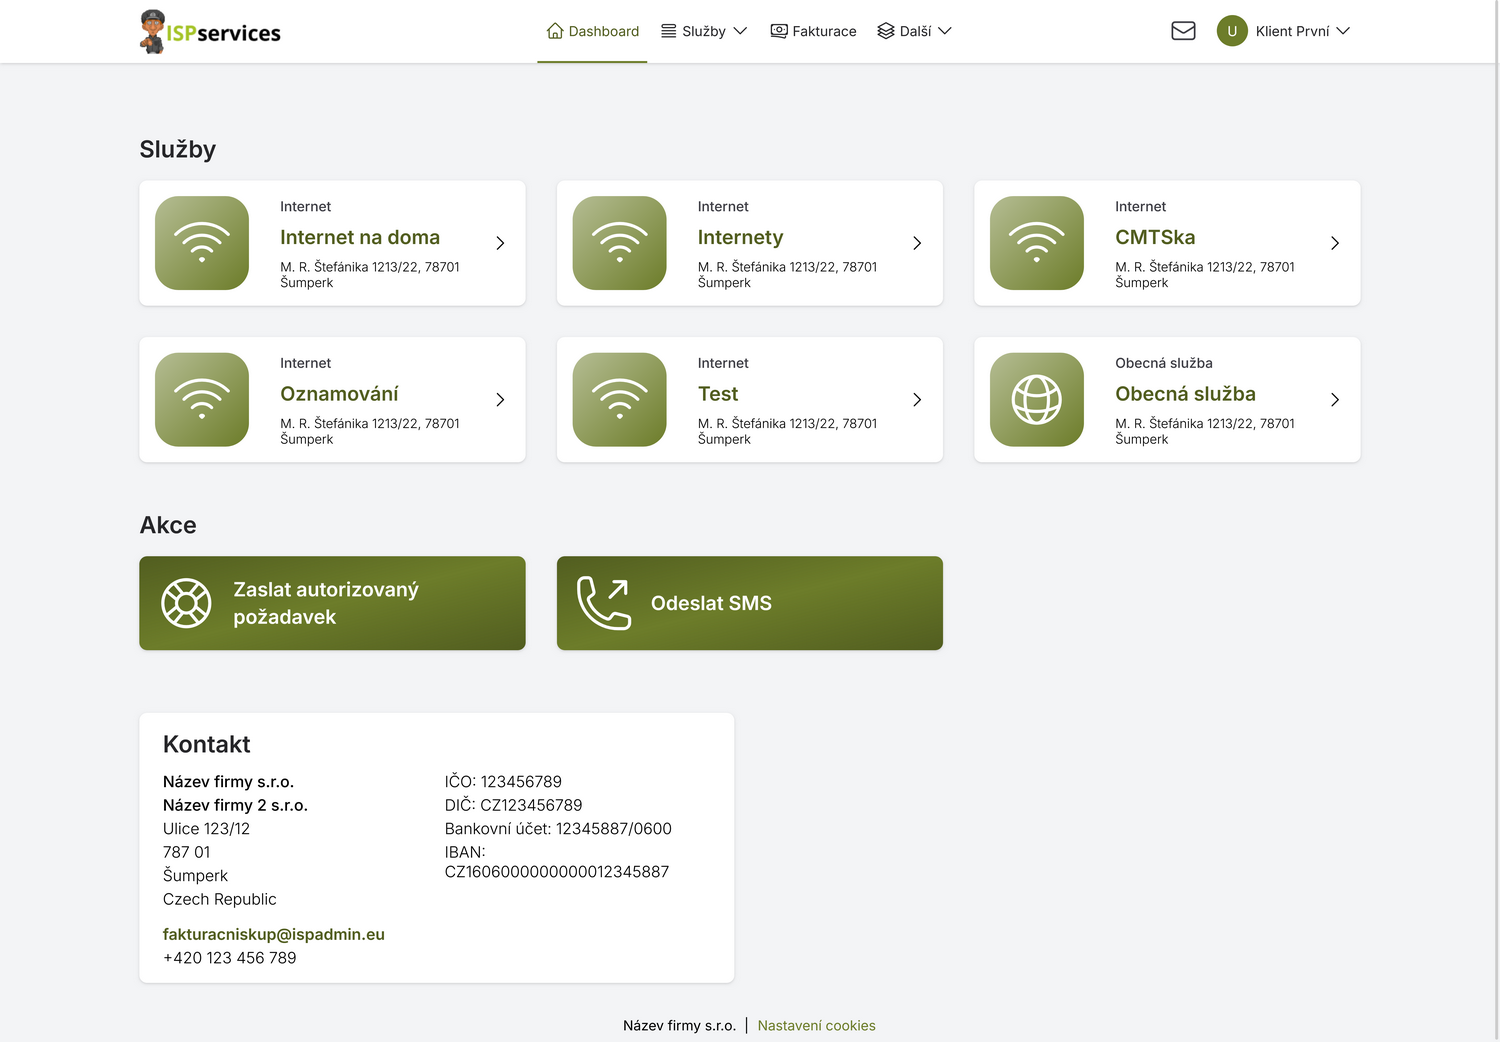This screenshot has height=1042, width=1500.
Task: Open the Další menu
Action: [x=914, y=31]
